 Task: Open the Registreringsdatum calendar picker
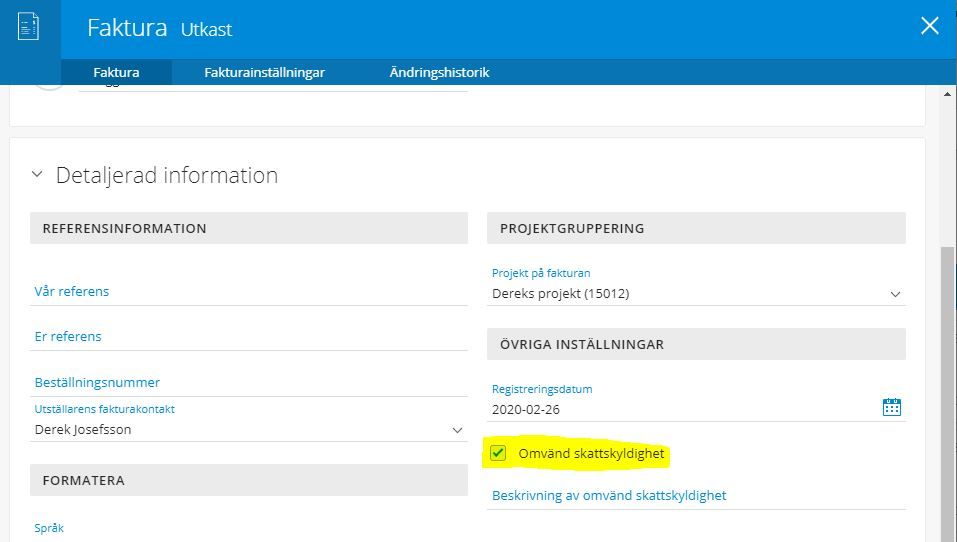(891, 407)
